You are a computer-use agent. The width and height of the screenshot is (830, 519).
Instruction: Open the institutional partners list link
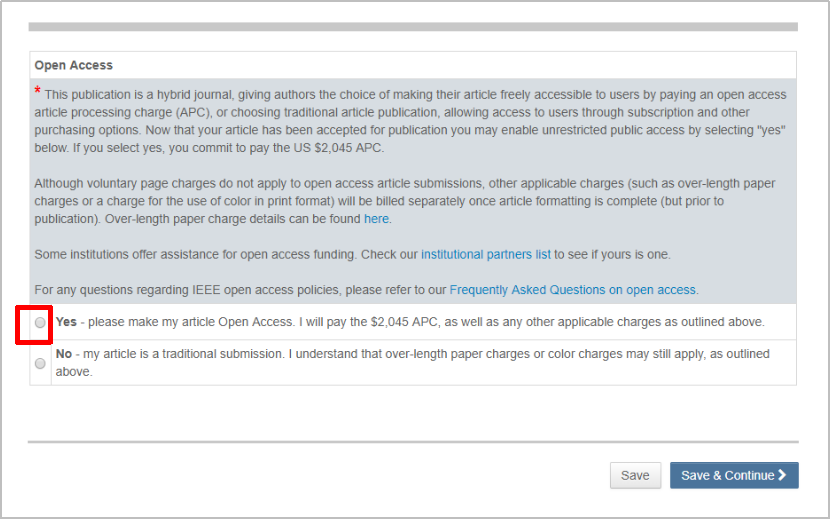coord(485,255)
